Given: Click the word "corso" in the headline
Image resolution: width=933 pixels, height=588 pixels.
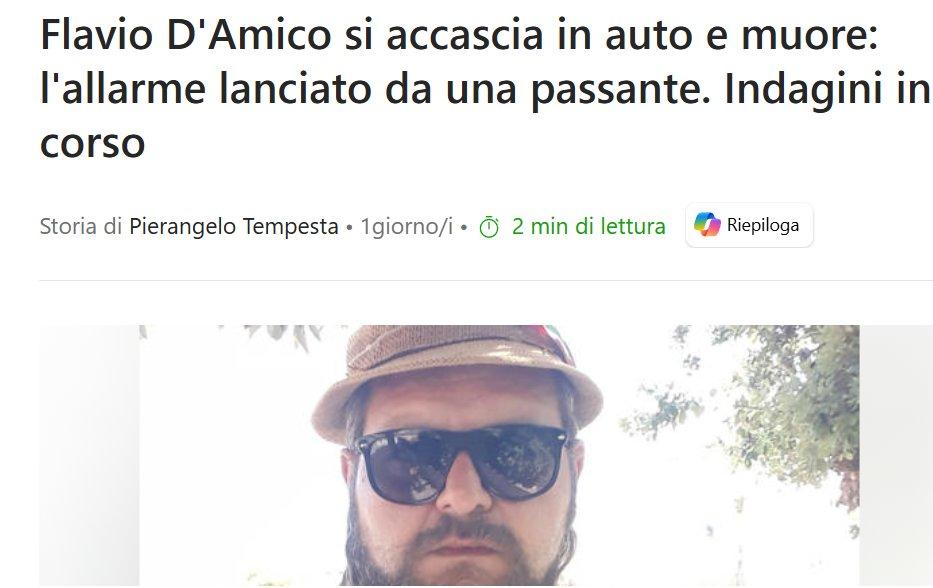Looking at the screenshot, I should pyautogui.click(x=93, y=143).
